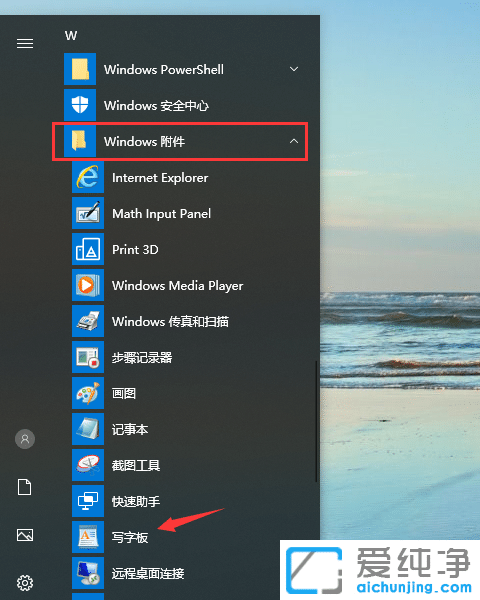480x600 pixels.
Task: Open the hamburger menu icon
Action: tap(25, 44)
